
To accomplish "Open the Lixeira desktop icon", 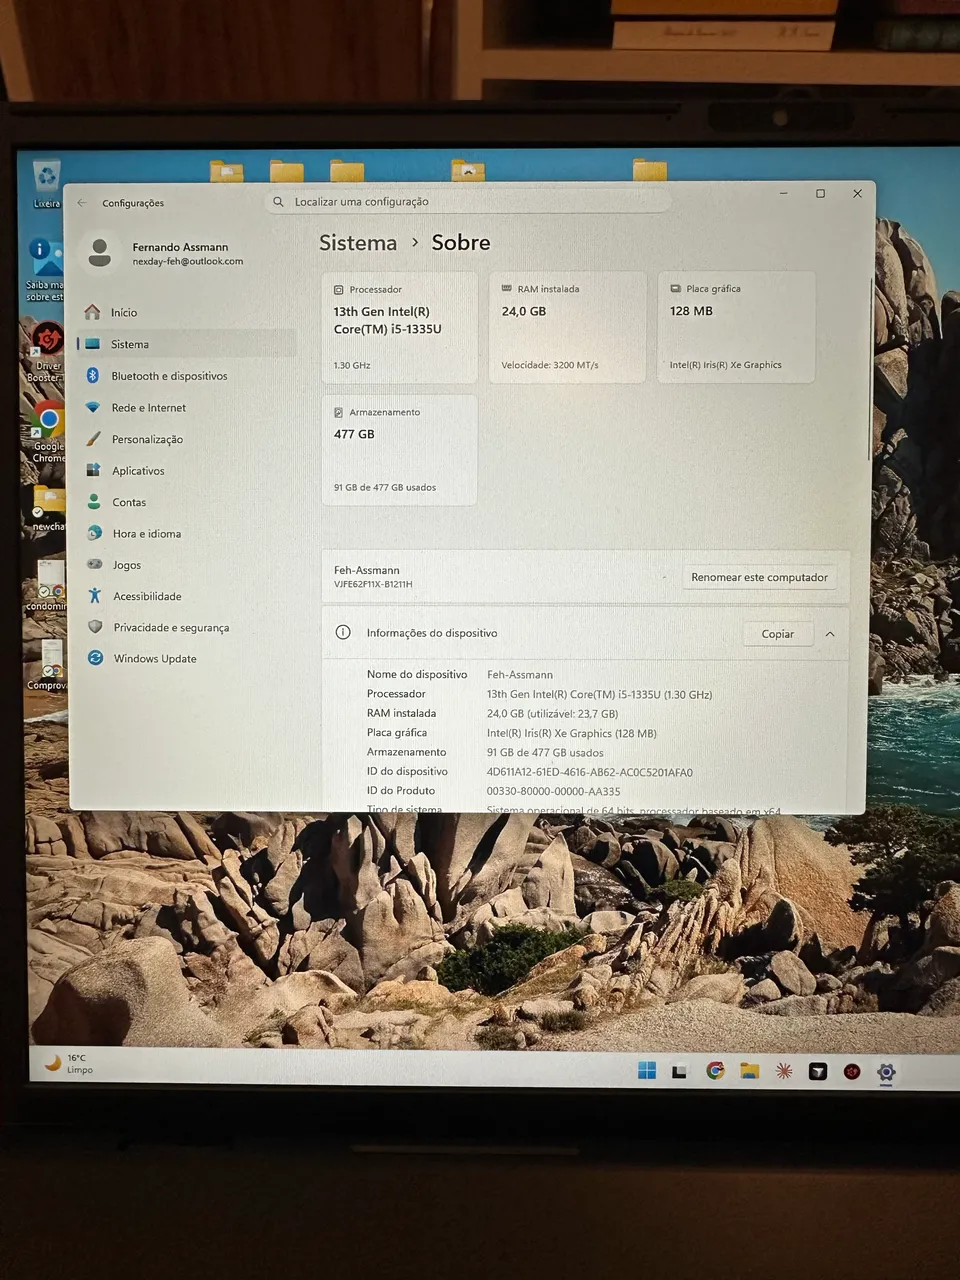I will coord(47,184).
